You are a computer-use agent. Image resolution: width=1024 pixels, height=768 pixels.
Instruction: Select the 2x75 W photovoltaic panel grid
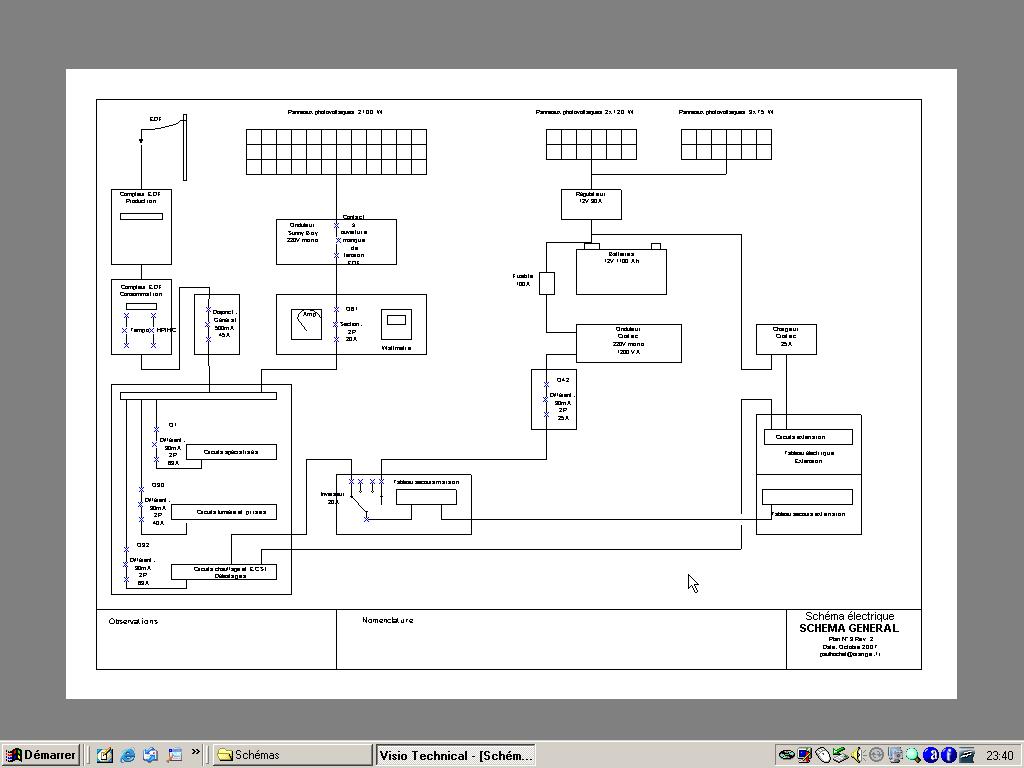pyautogui.click(x=726, y=144)
